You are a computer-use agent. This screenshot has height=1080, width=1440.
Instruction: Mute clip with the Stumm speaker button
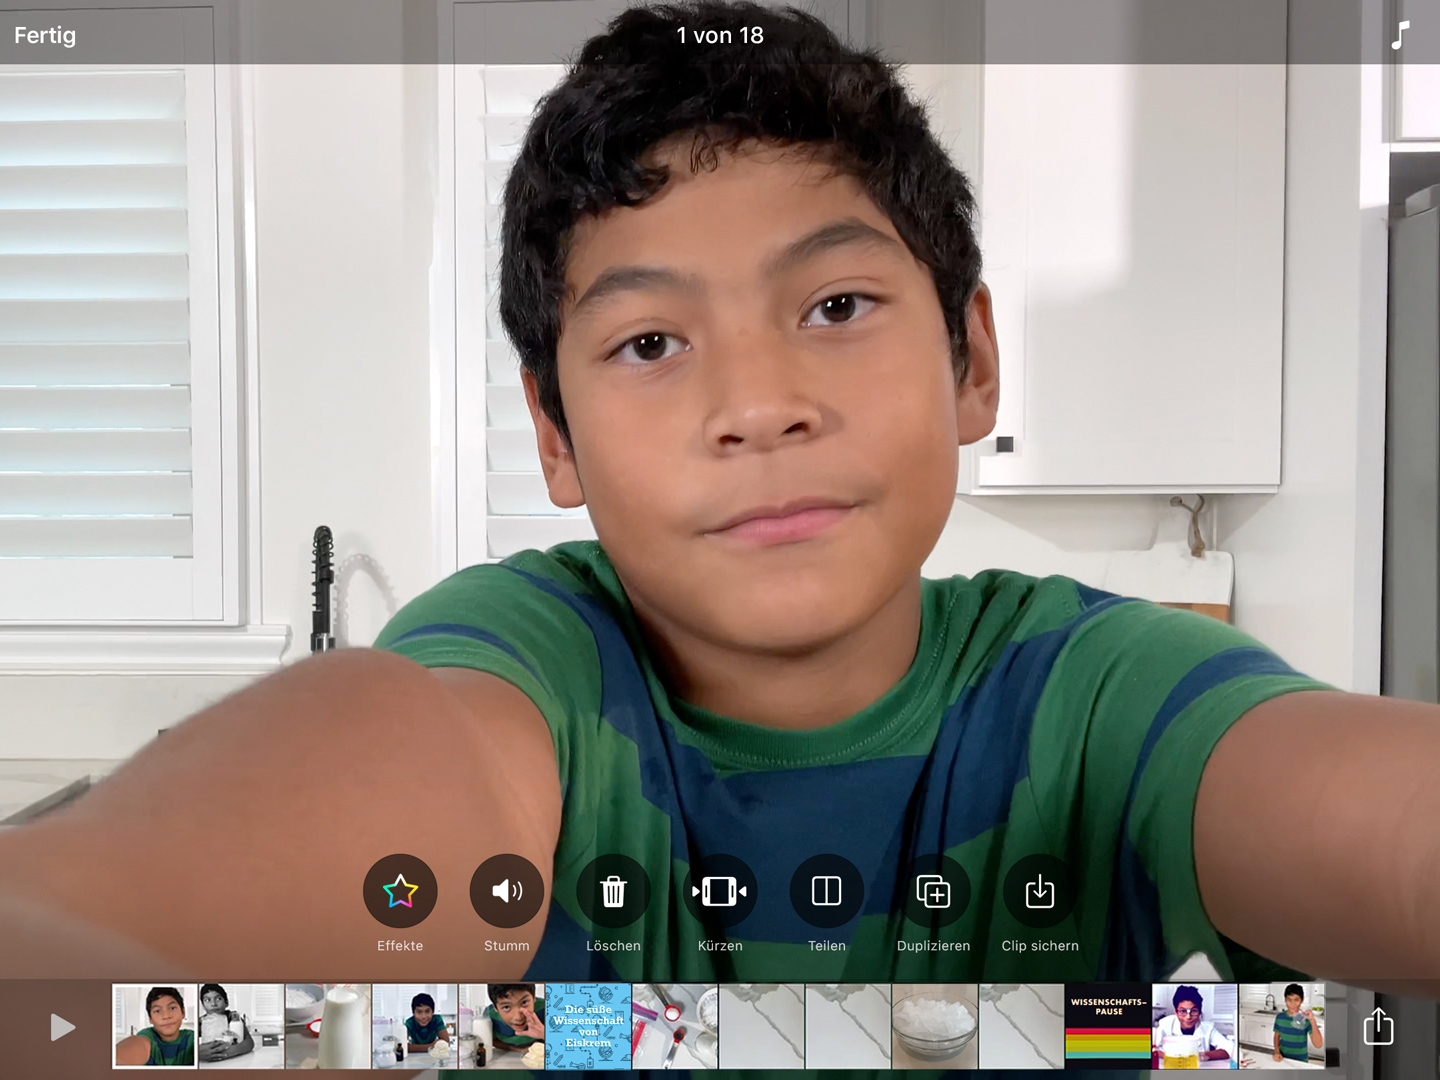507,891
